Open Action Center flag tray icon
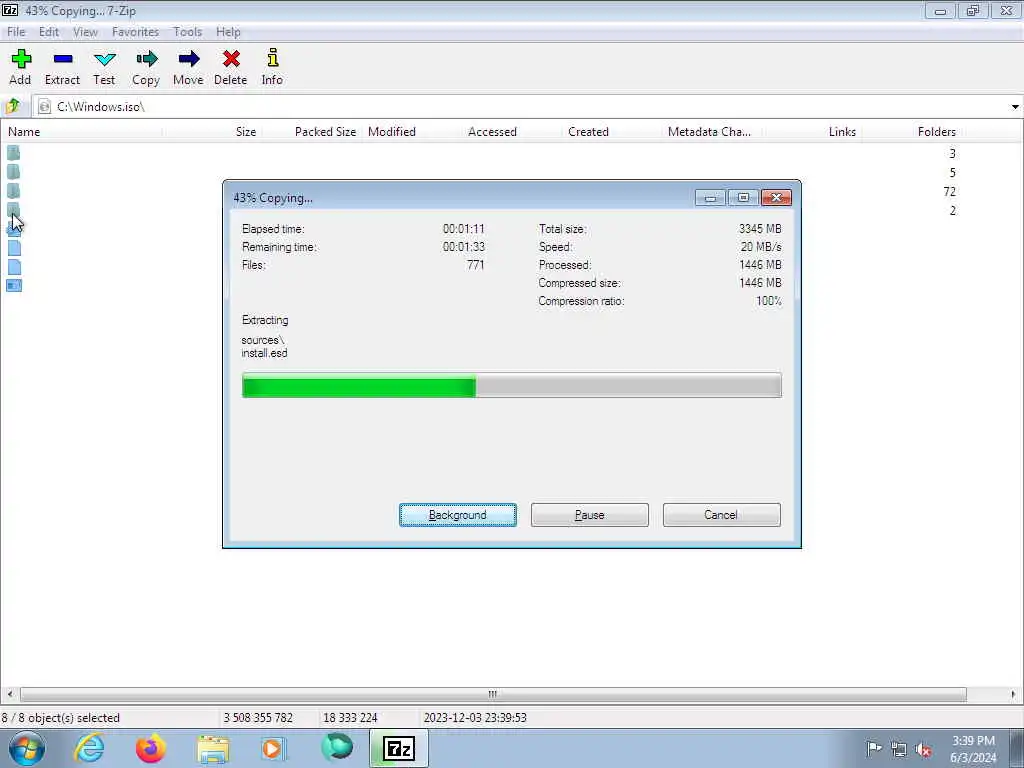The image size is (1024, 768). coord(874,749)
